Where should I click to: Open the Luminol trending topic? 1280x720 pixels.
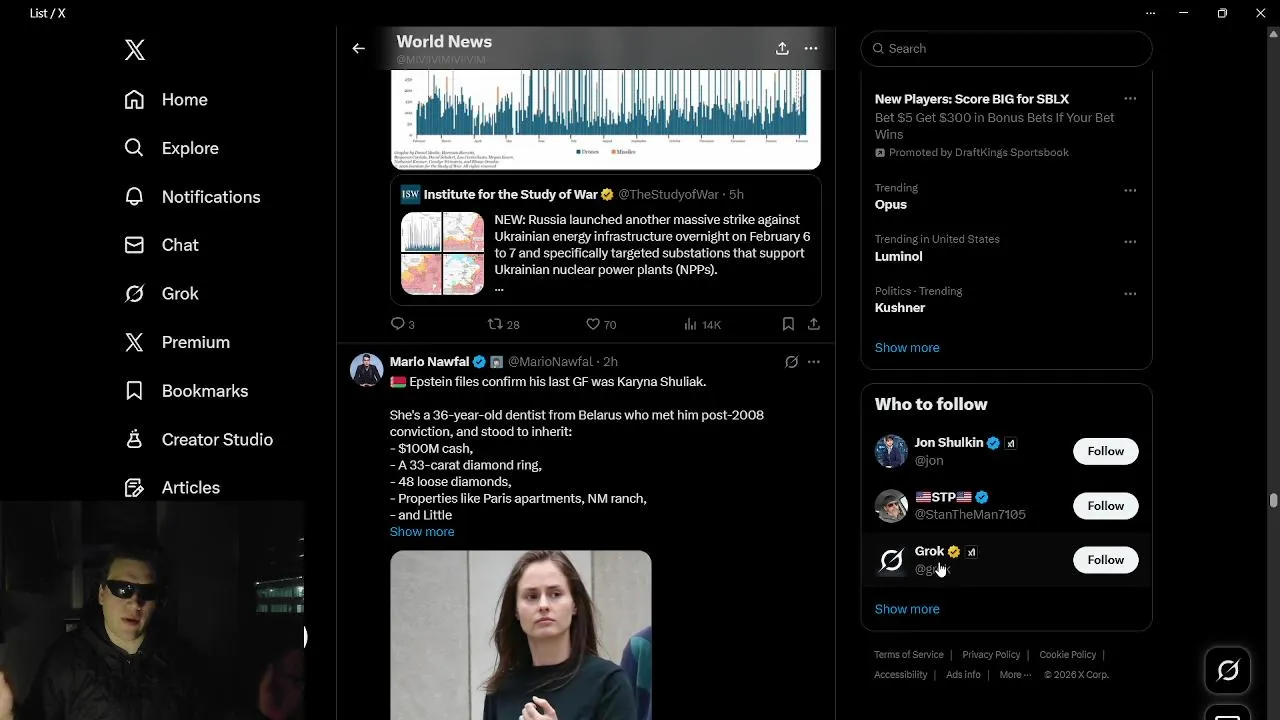(898, 256)
